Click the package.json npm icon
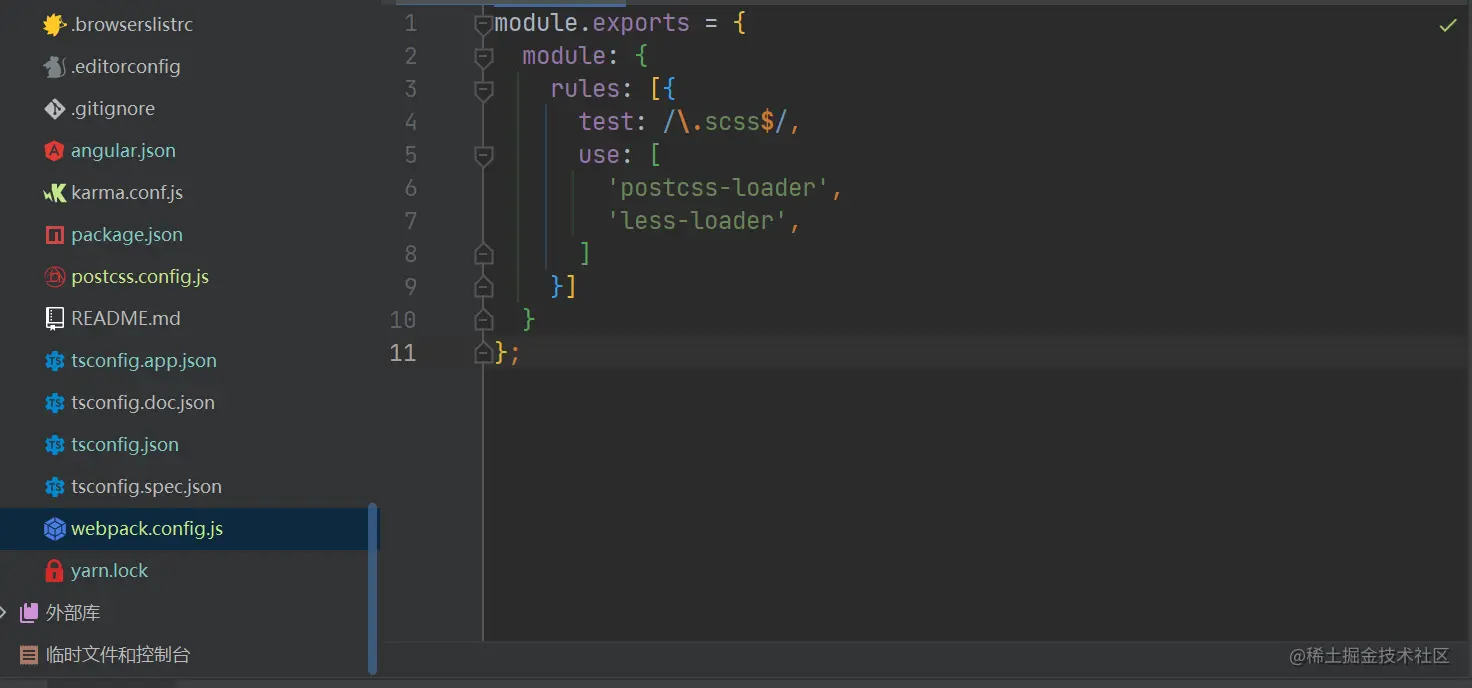Screen dimensions: 1472x688 pyautogui.click(x=55, y=235)
